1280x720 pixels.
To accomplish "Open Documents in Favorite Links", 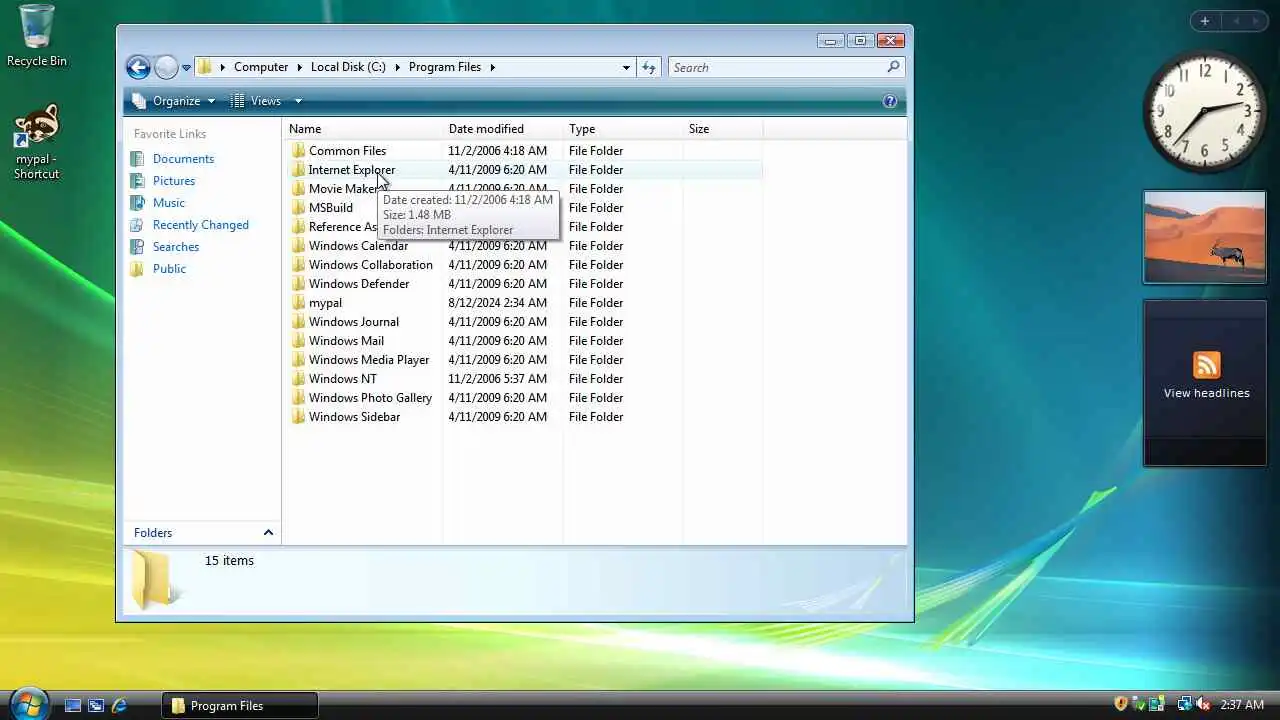I will (183, 159).
